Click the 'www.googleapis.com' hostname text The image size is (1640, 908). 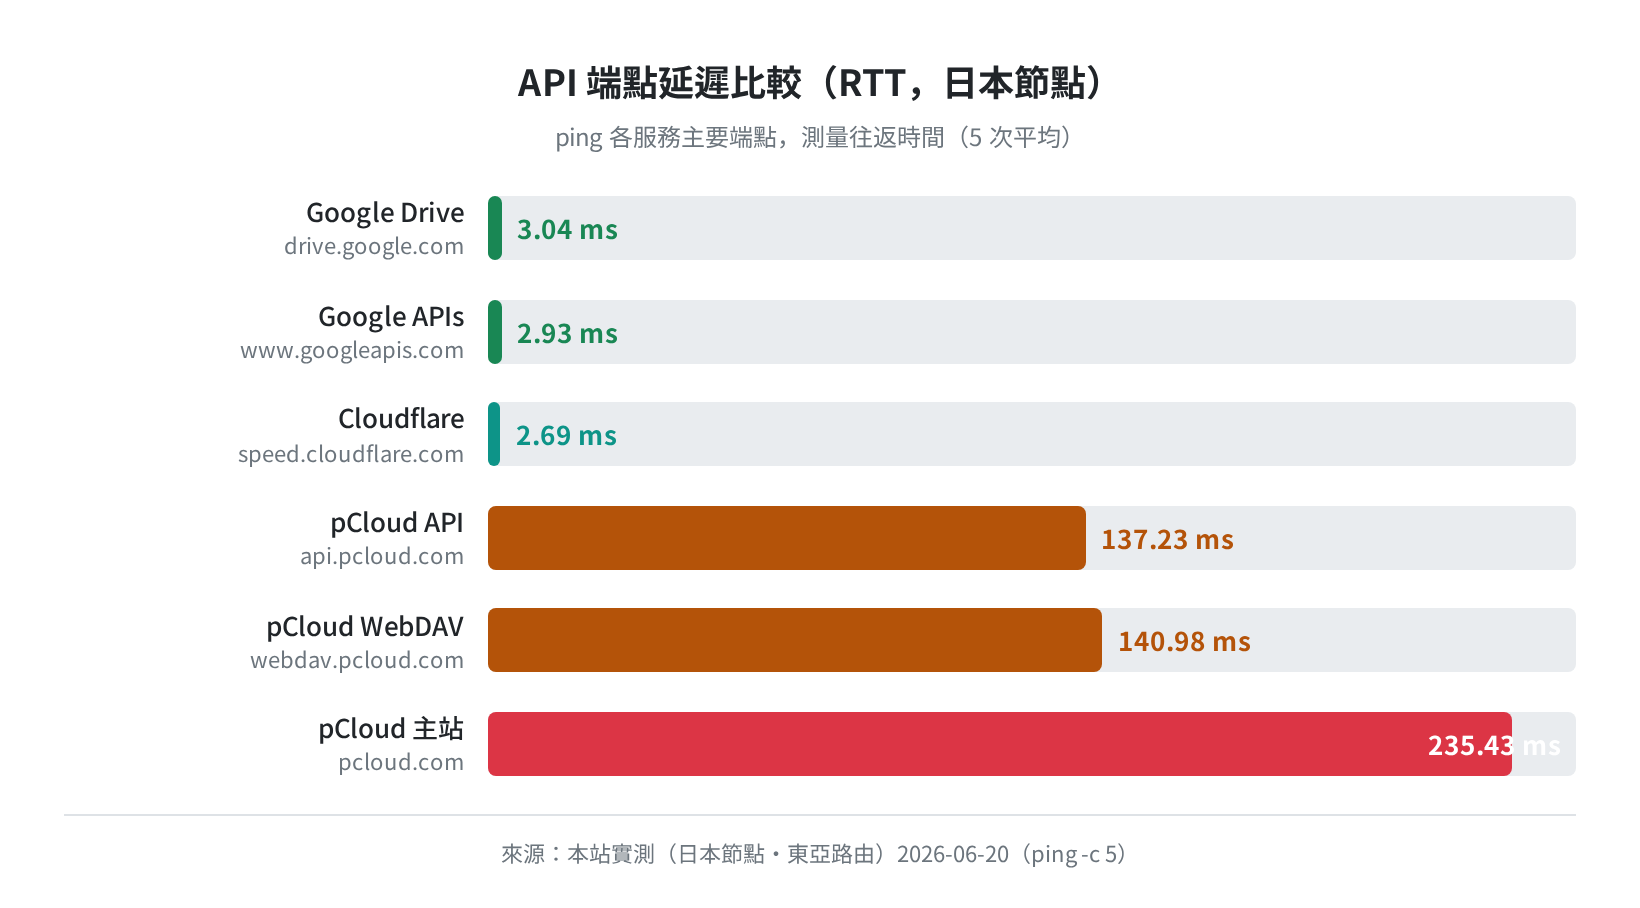(x=352, y=350)
